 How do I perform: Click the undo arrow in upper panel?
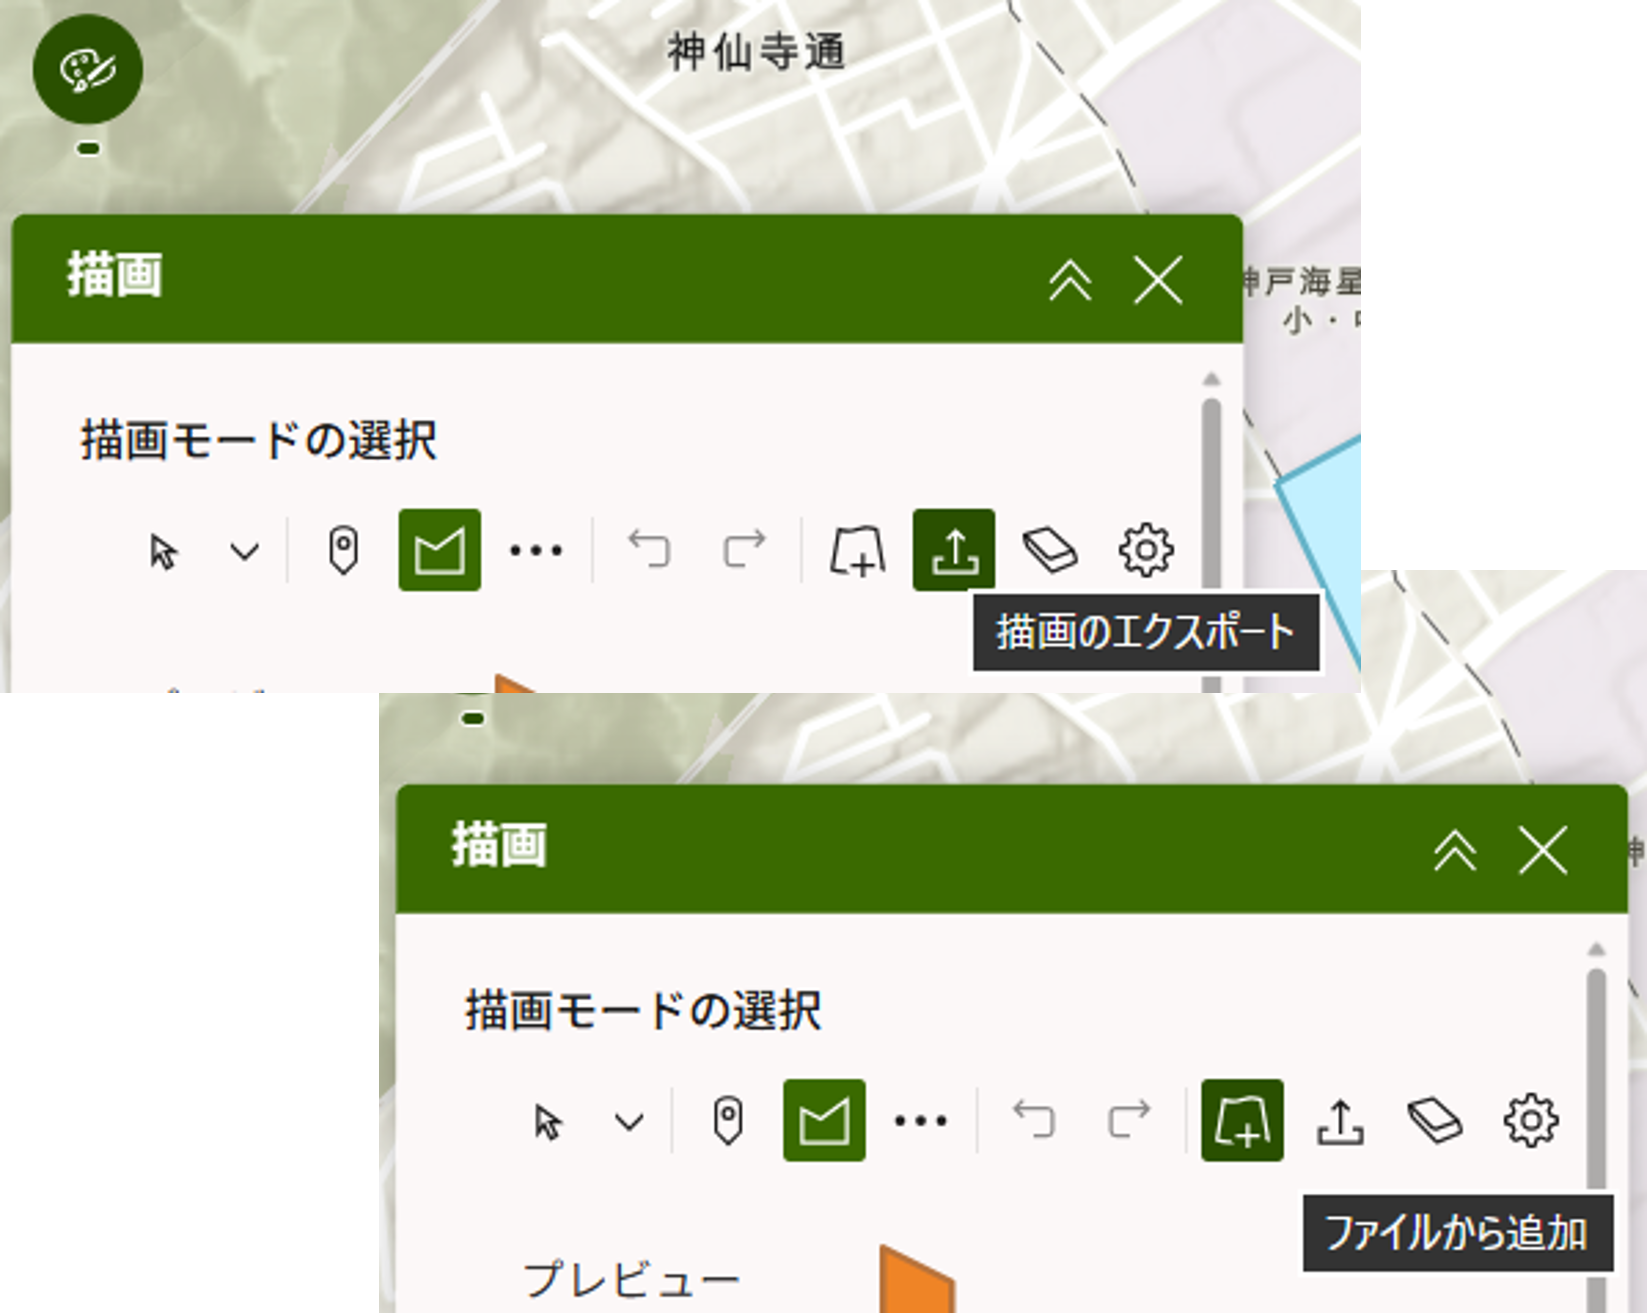(649, 550)
